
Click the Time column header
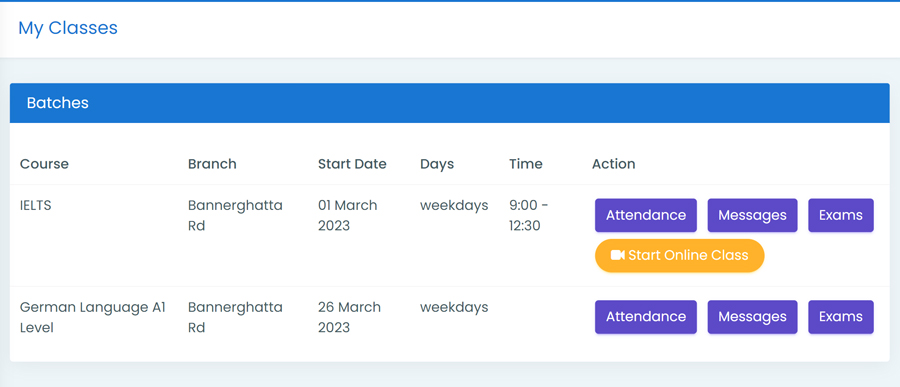[526, 164]
